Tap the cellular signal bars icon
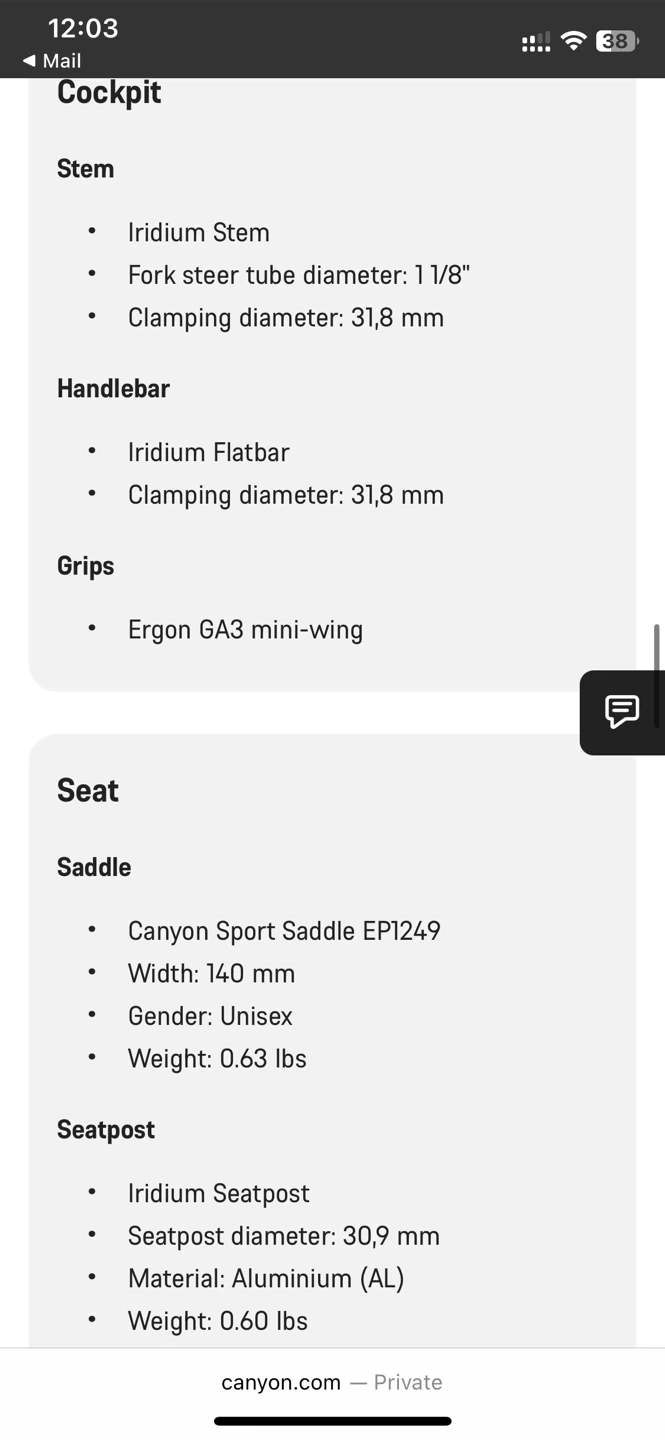Viewport: 665px width, 1440px height. click(536, 42)
